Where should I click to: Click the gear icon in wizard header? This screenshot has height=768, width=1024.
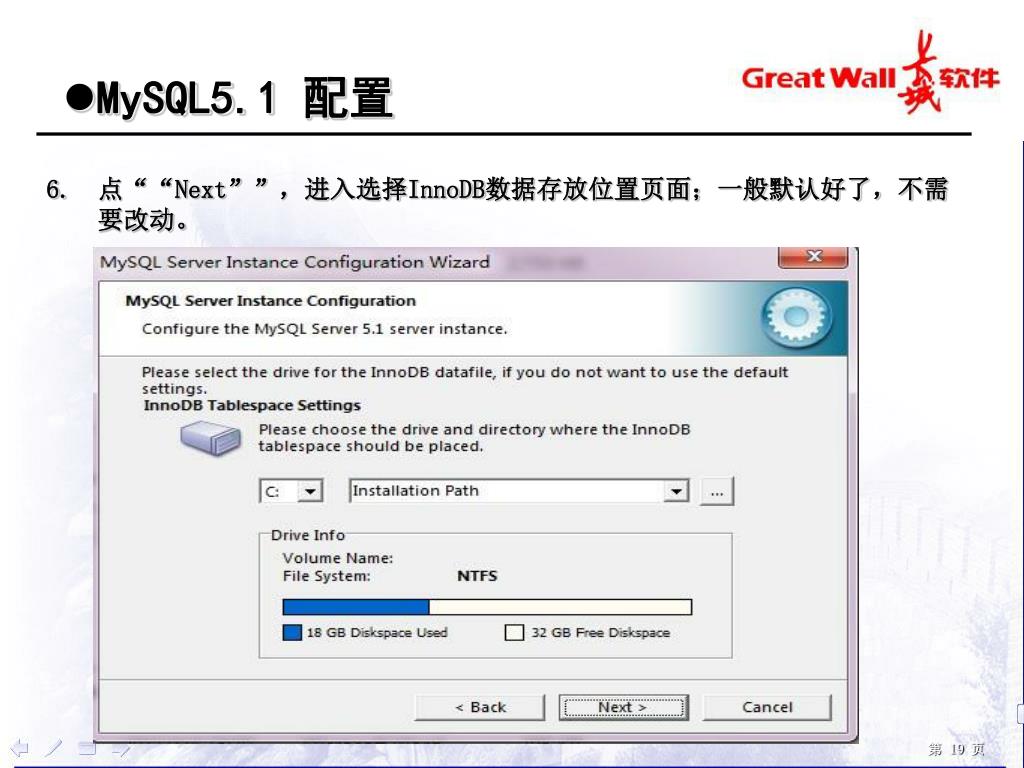[x=797, y=318]
